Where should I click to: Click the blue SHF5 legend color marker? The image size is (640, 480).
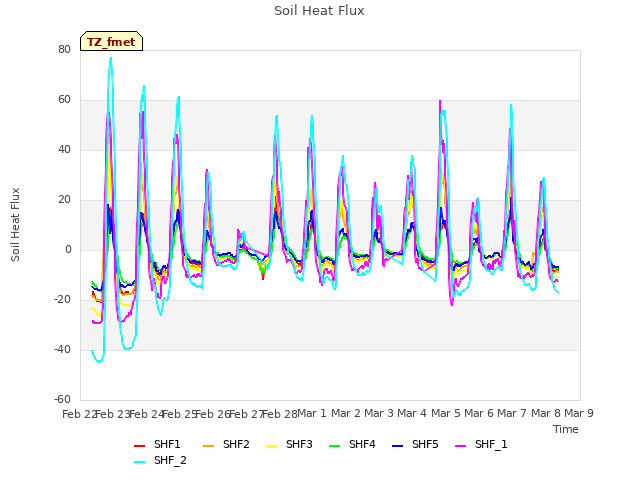pyautogui.click(x=398, y=446)
